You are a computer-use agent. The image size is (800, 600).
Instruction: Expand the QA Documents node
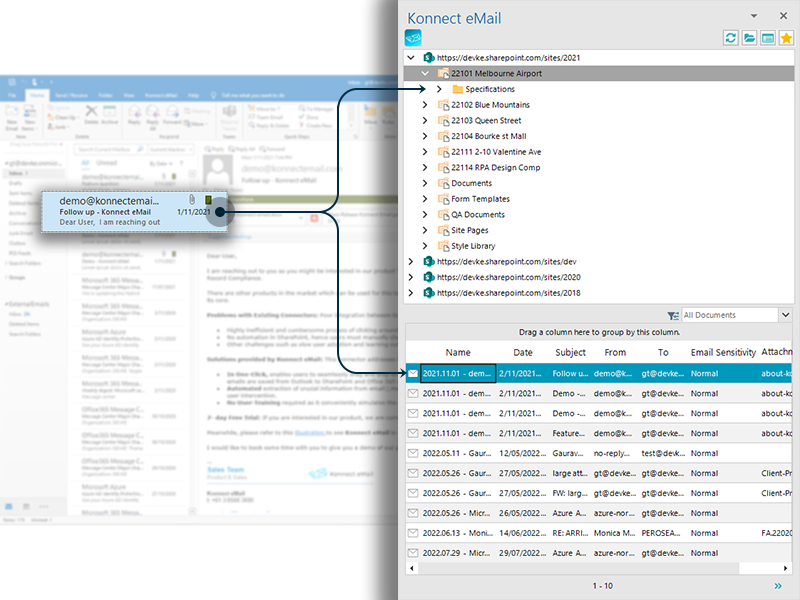click(425, 215)
